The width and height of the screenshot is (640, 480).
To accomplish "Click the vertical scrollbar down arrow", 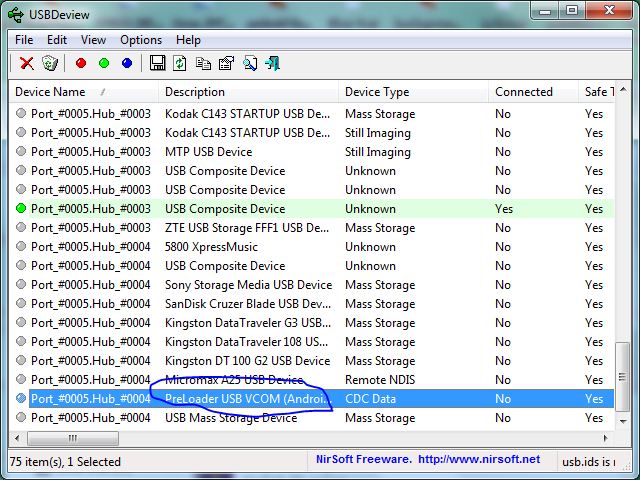I will (x=622, y=422).
